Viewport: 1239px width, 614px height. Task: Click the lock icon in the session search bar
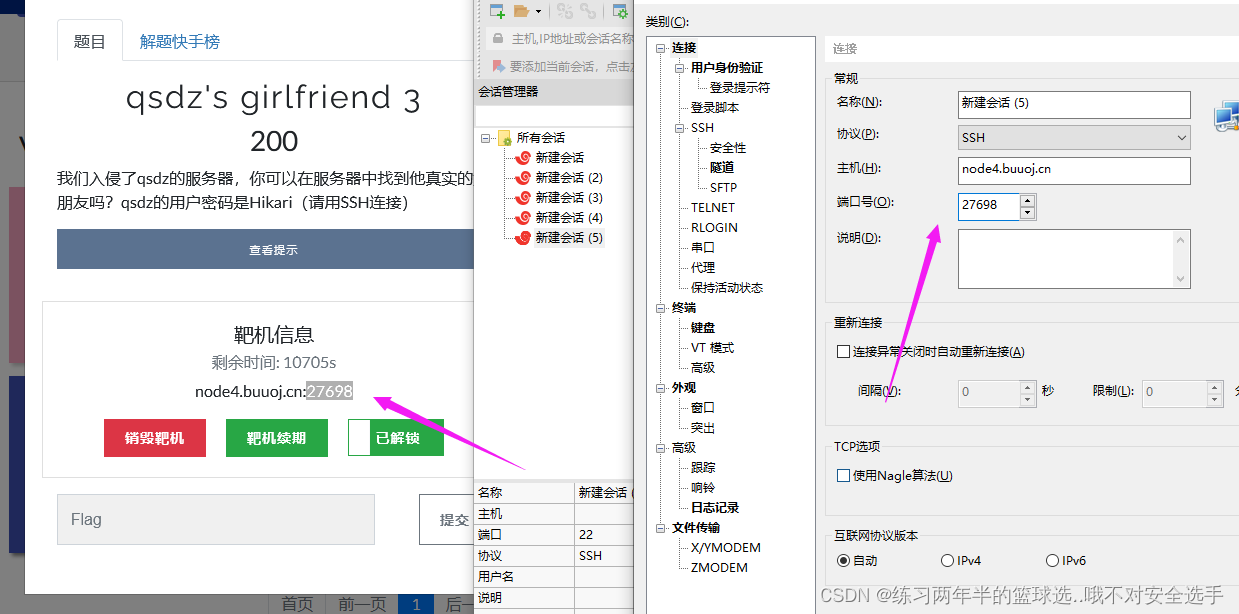497,37
